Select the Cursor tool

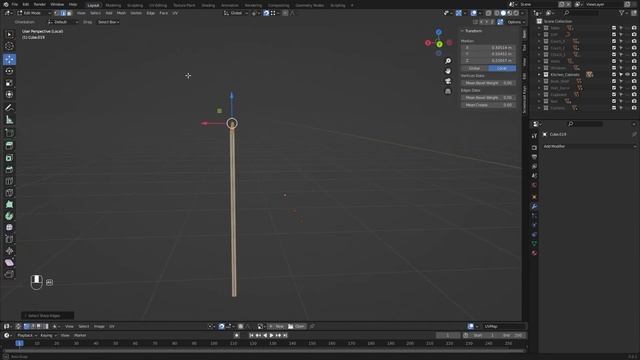[9, 46]
